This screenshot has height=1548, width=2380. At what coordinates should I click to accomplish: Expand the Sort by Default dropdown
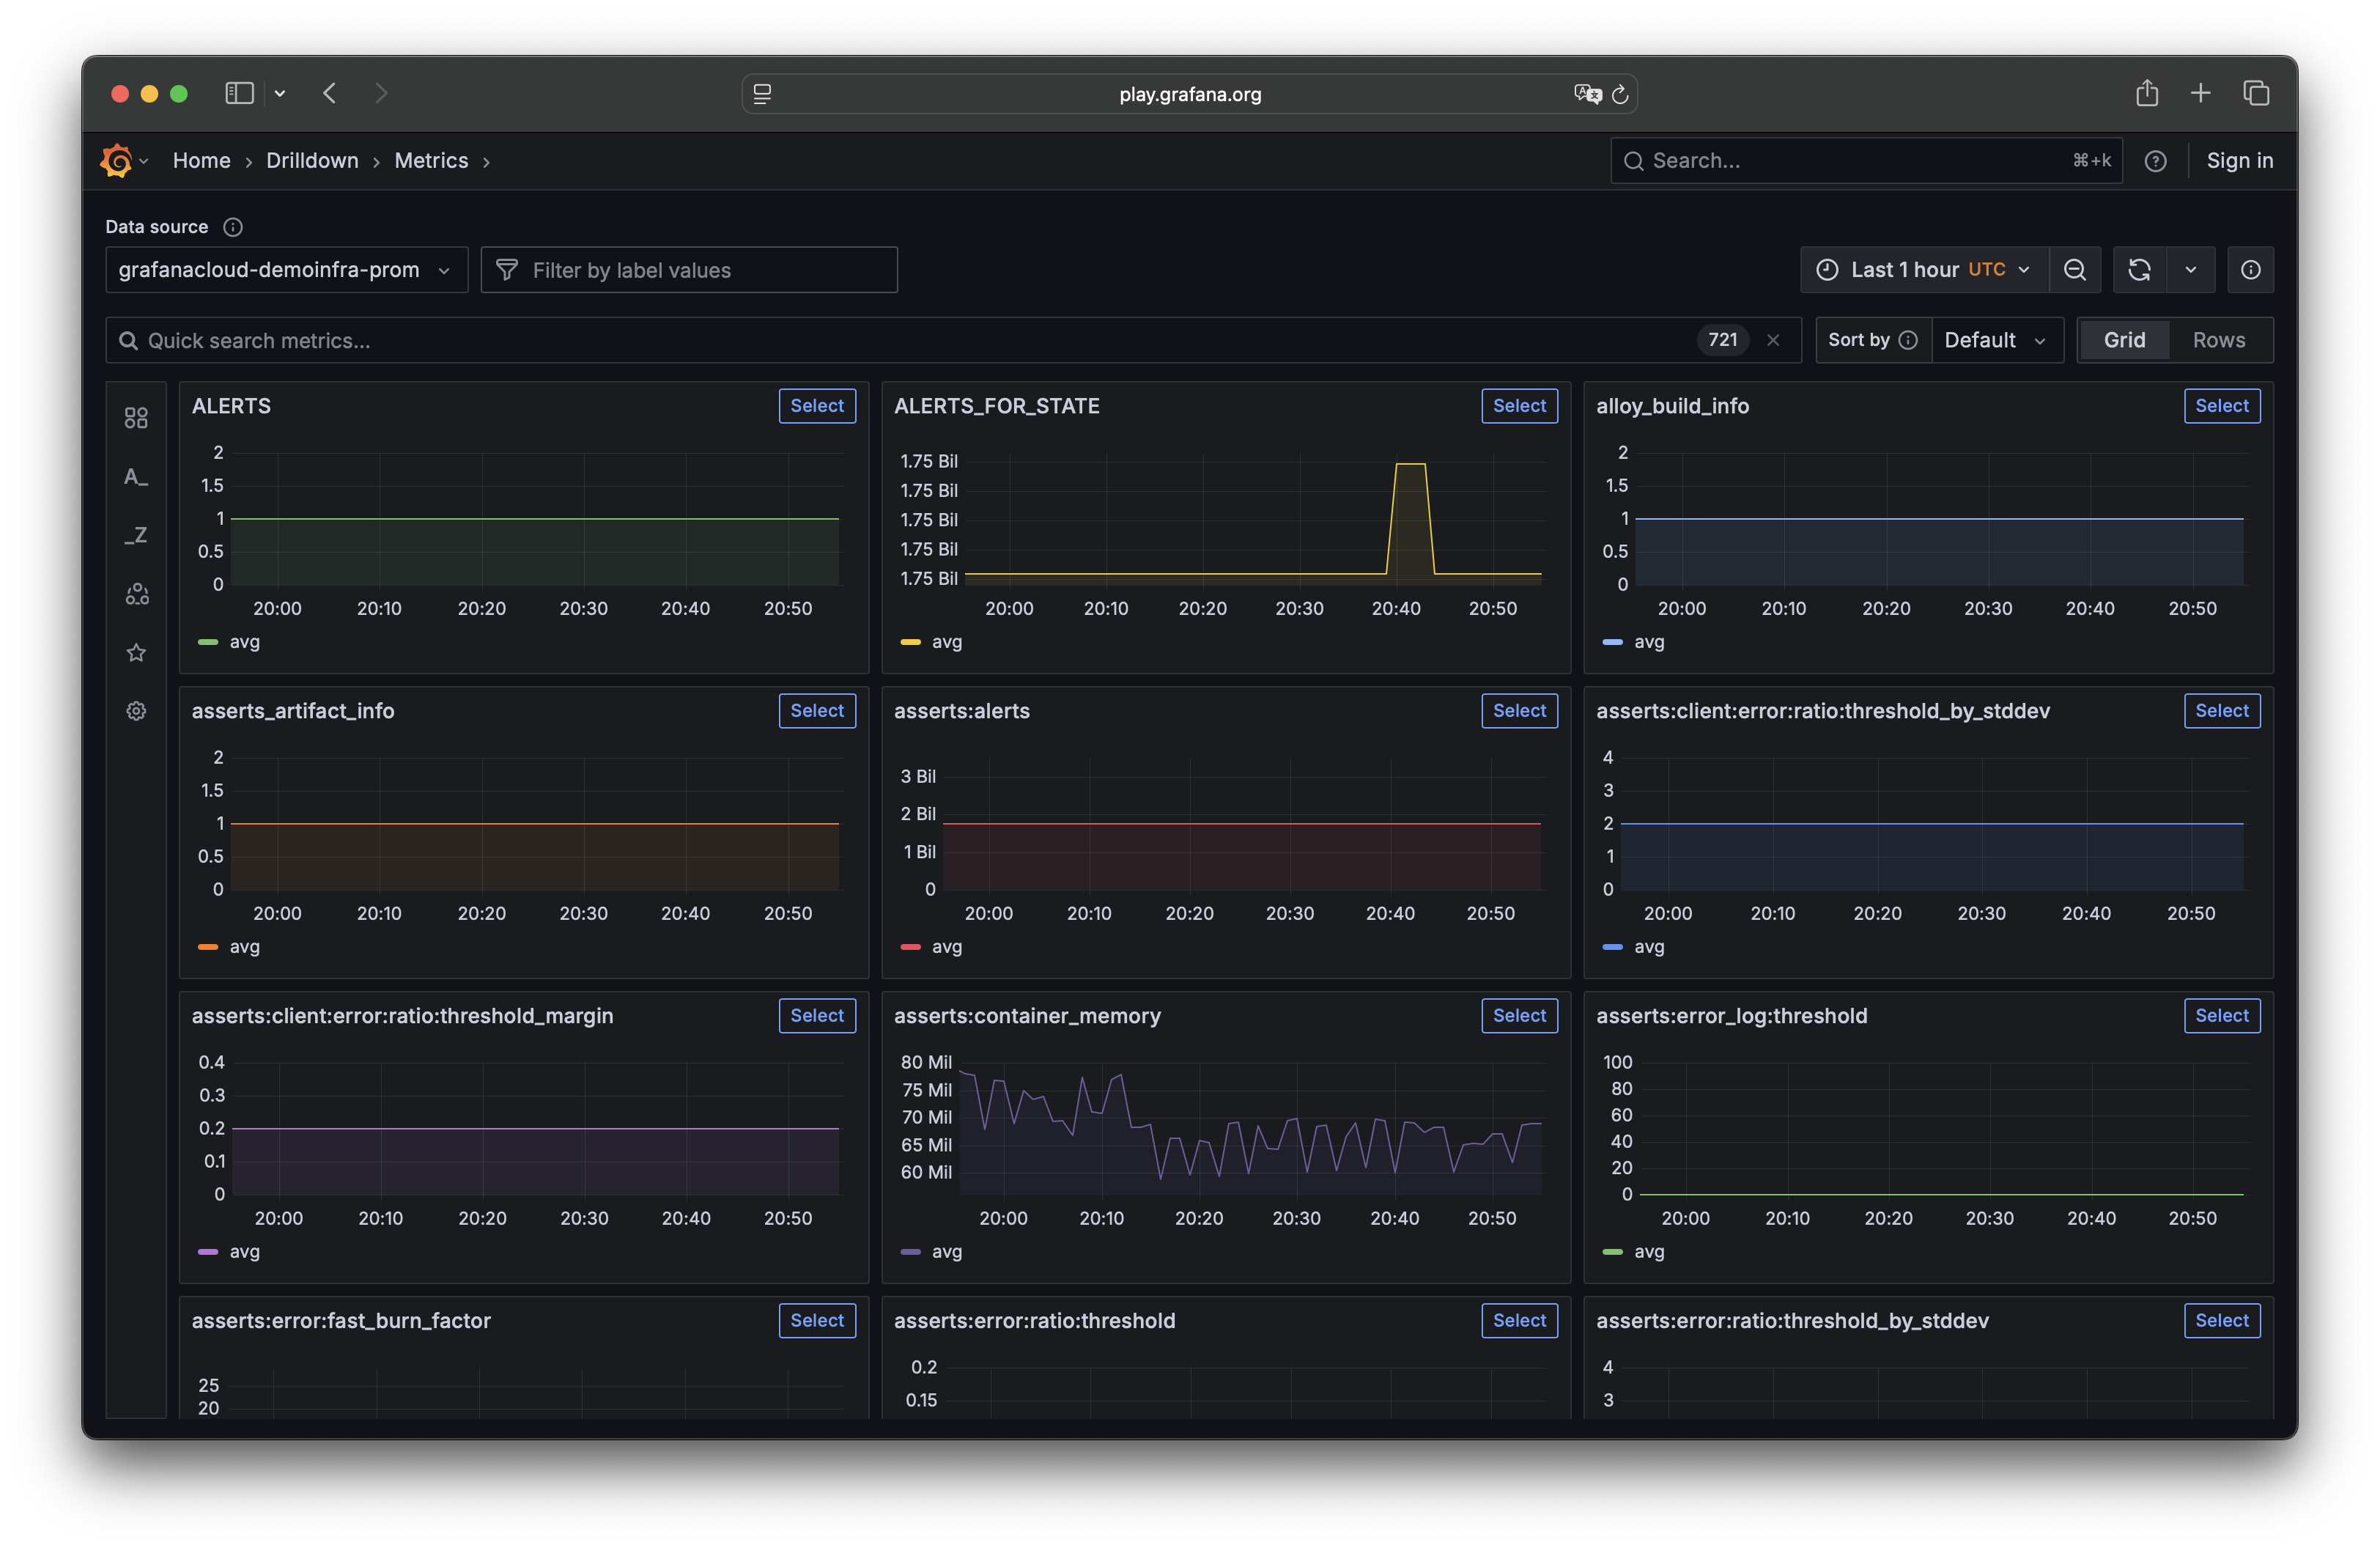point(1996,340)
